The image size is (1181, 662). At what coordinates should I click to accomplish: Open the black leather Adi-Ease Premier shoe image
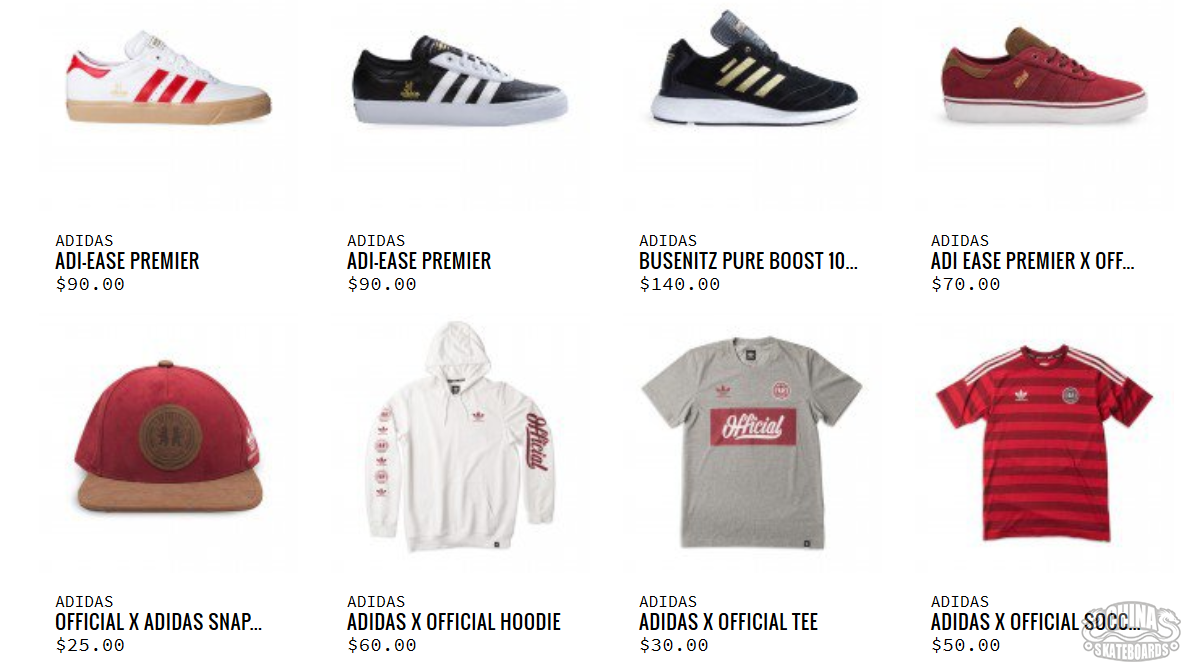tap(459, 80)
